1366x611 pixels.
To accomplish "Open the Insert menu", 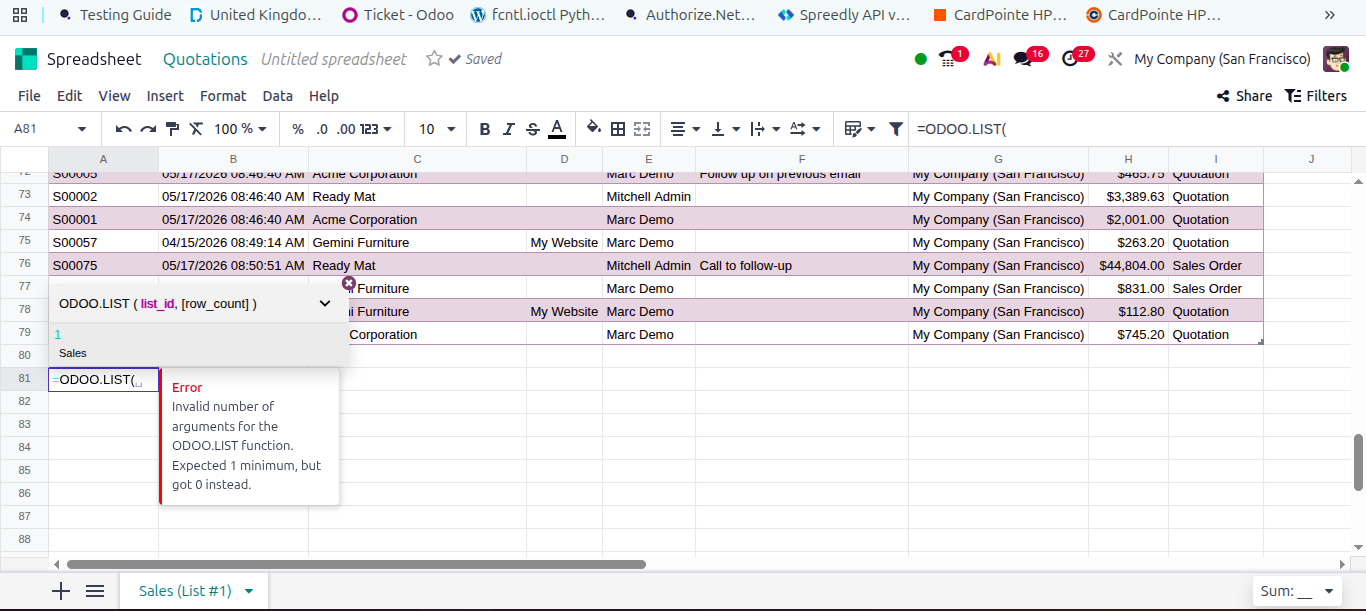I will 165,96.
